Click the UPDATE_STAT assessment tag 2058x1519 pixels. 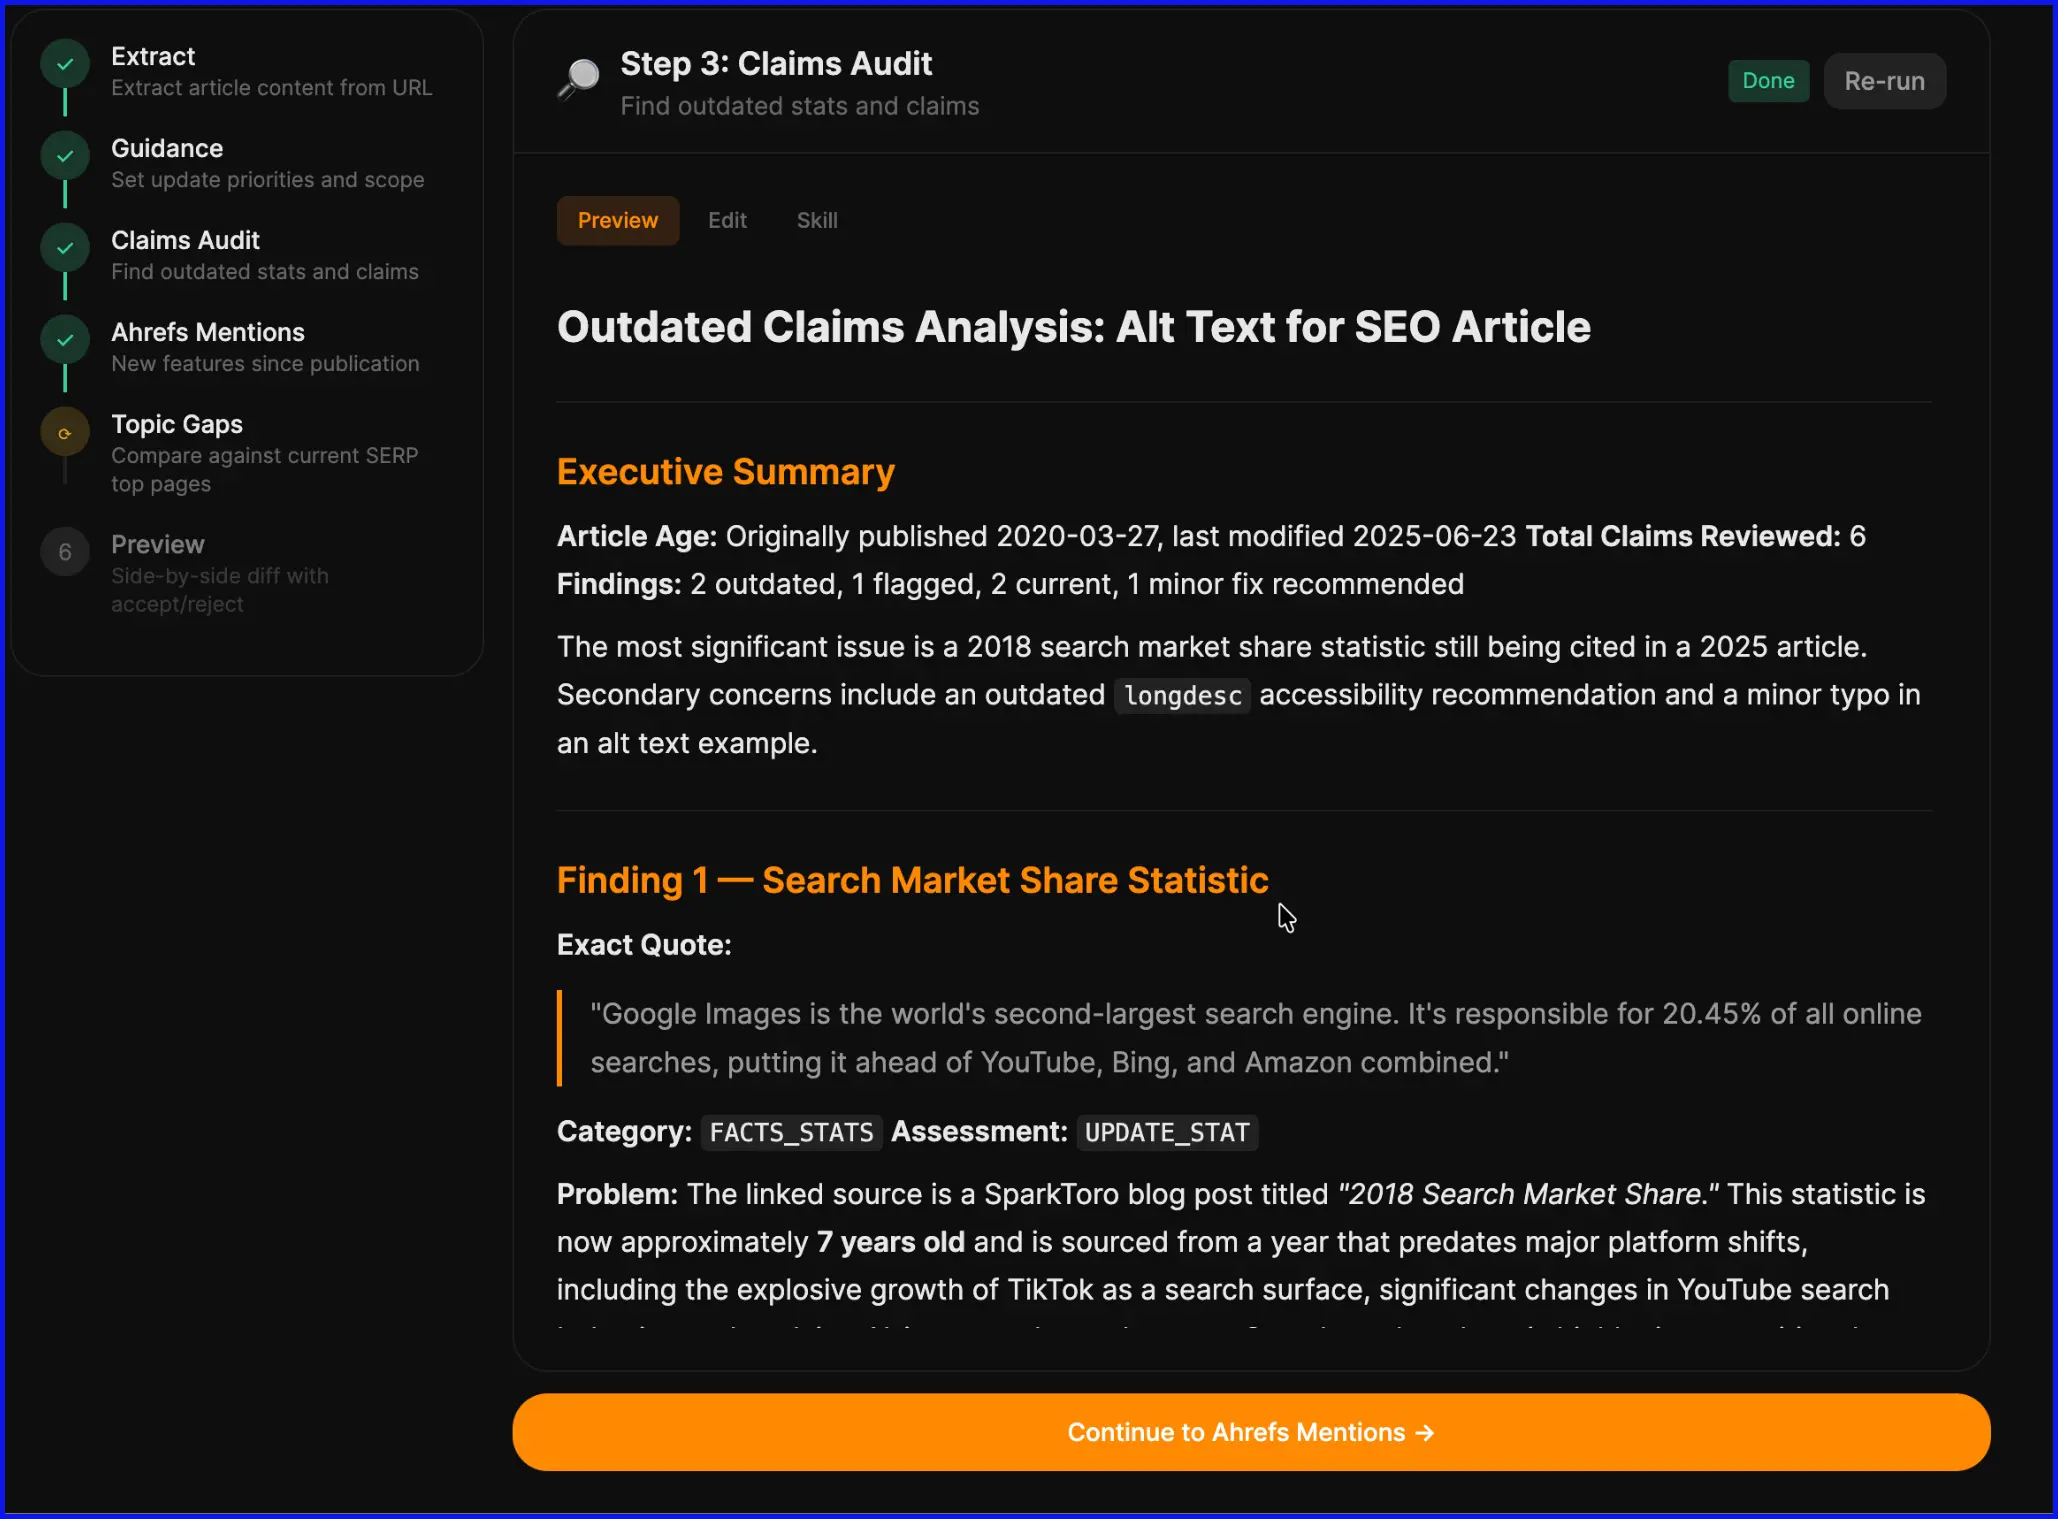1167,1132
